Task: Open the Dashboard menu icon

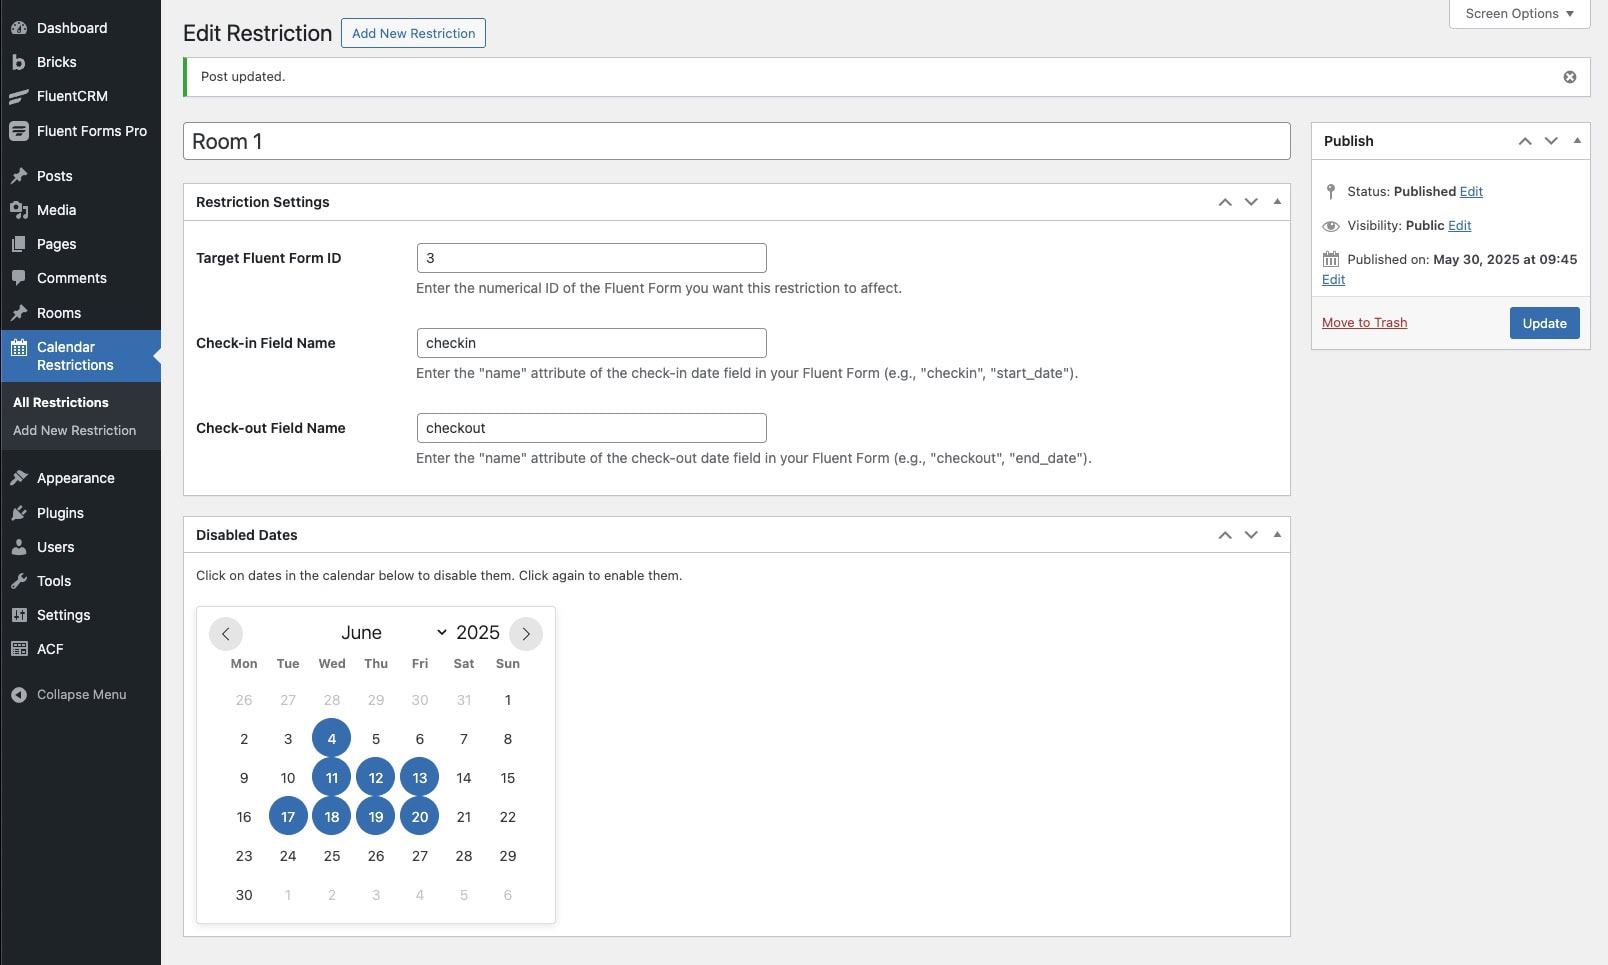Action: pos(19,28)
